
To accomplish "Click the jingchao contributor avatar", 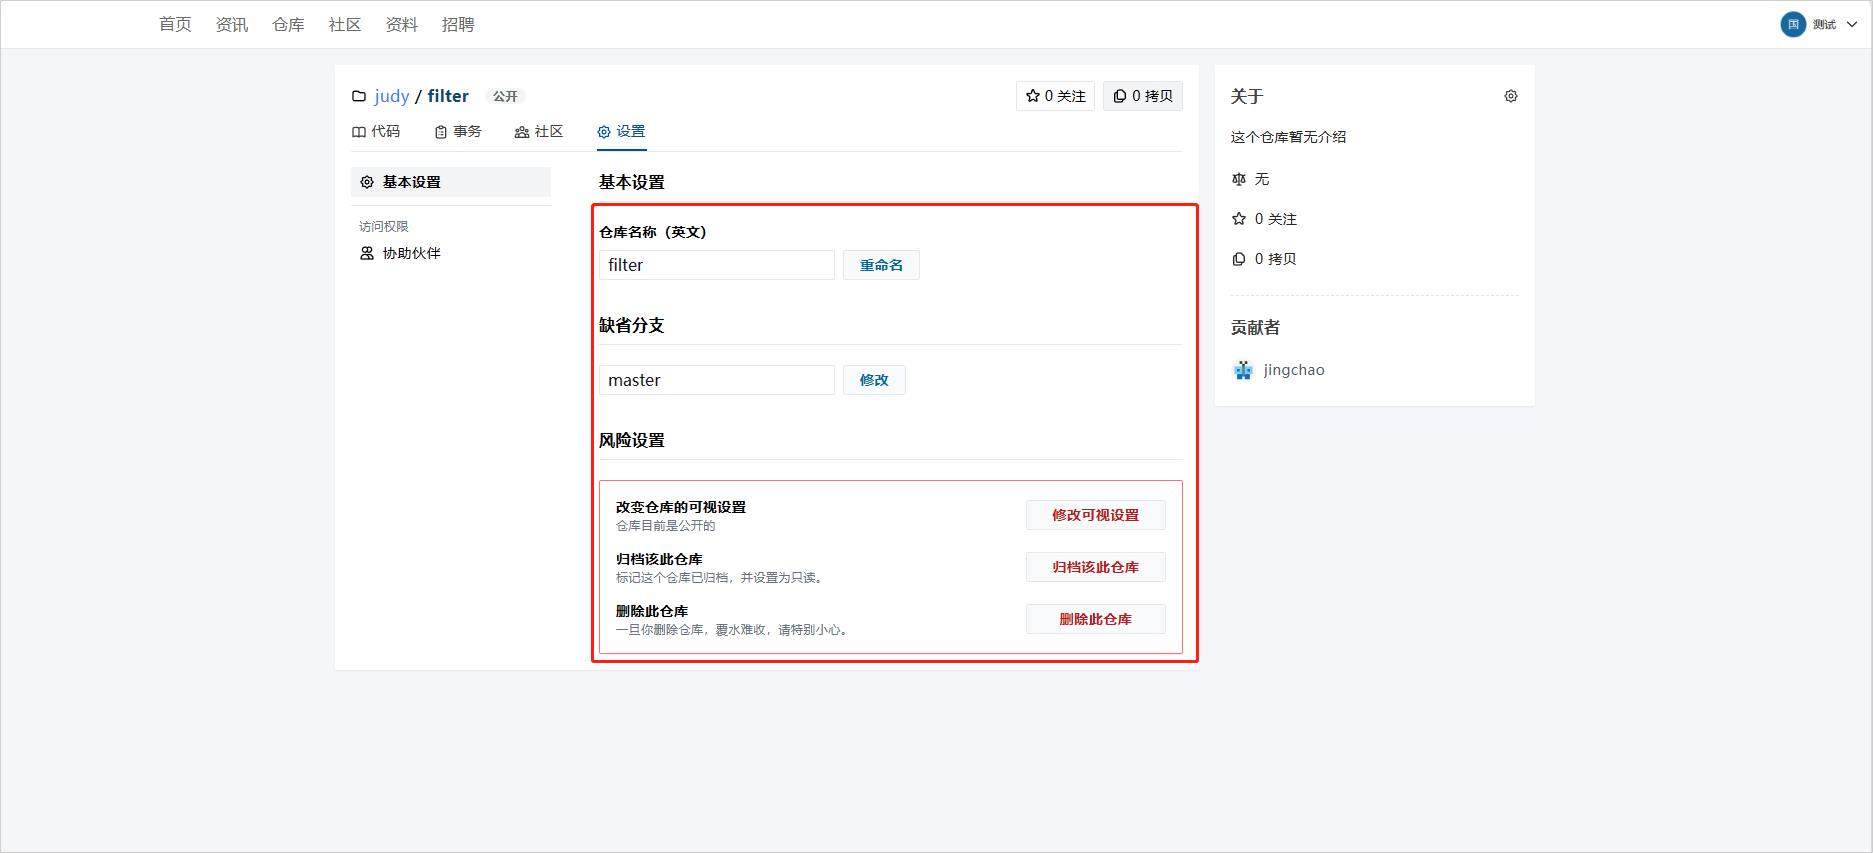I will [1243, 370].
